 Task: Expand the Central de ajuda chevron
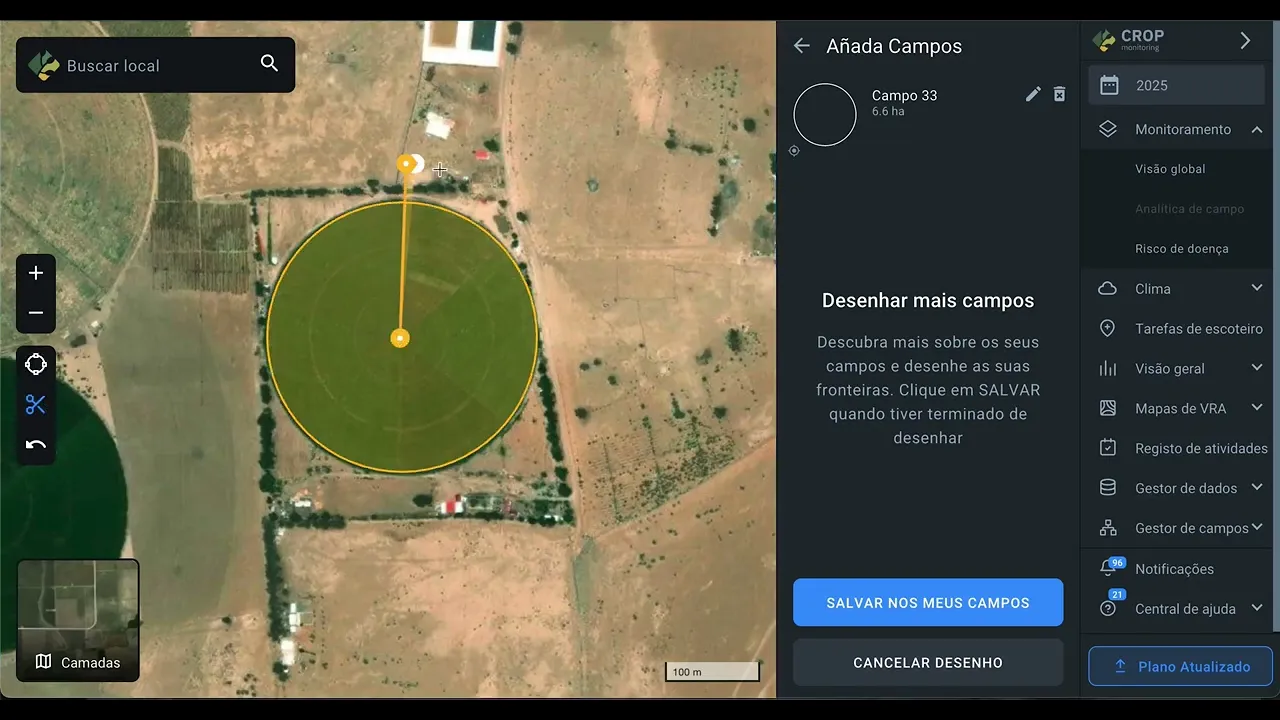[x=1257, y=608]
